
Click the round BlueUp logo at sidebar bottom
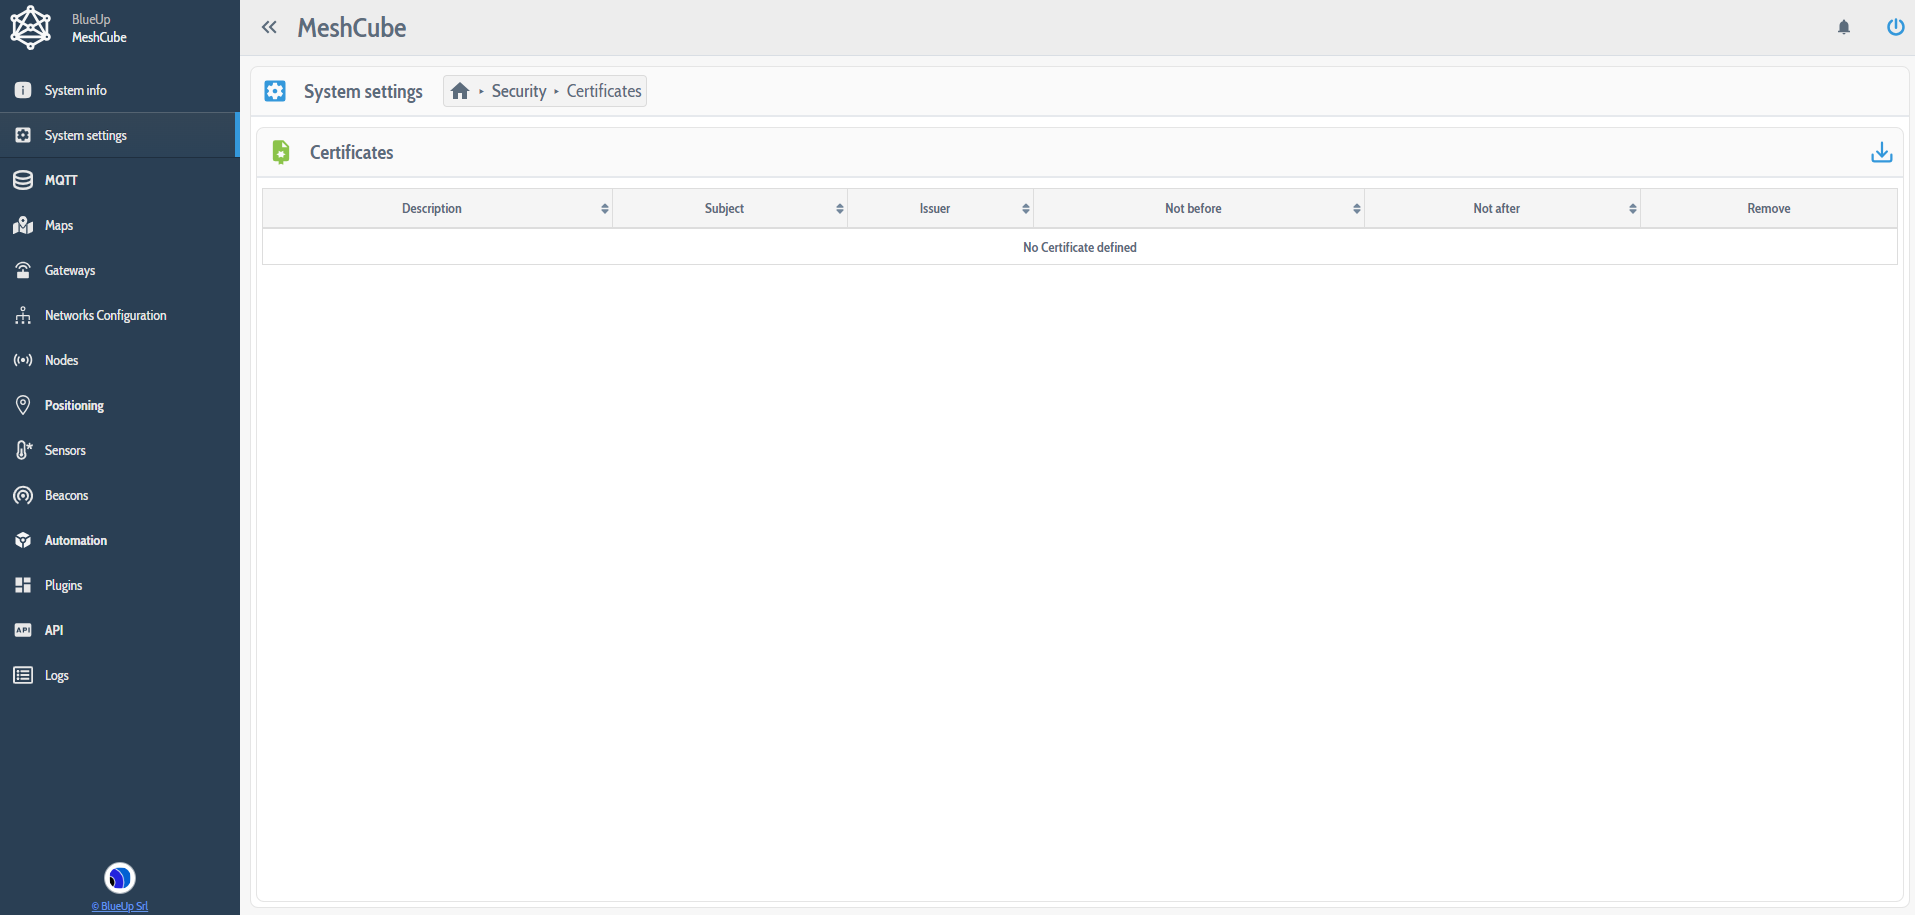click(120, 877)
